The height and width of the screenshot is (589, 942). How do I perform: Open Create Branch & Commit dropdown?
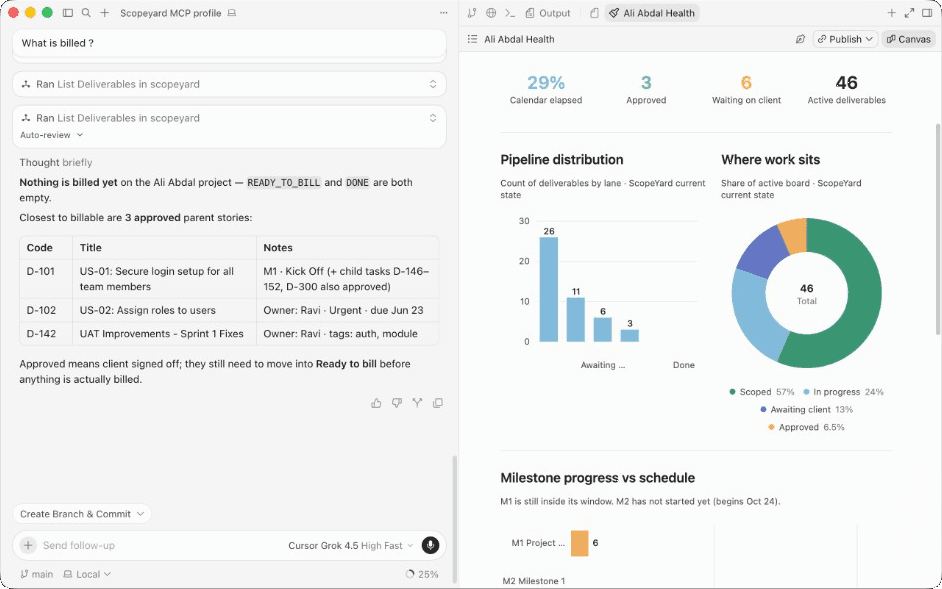pos(82,514)
